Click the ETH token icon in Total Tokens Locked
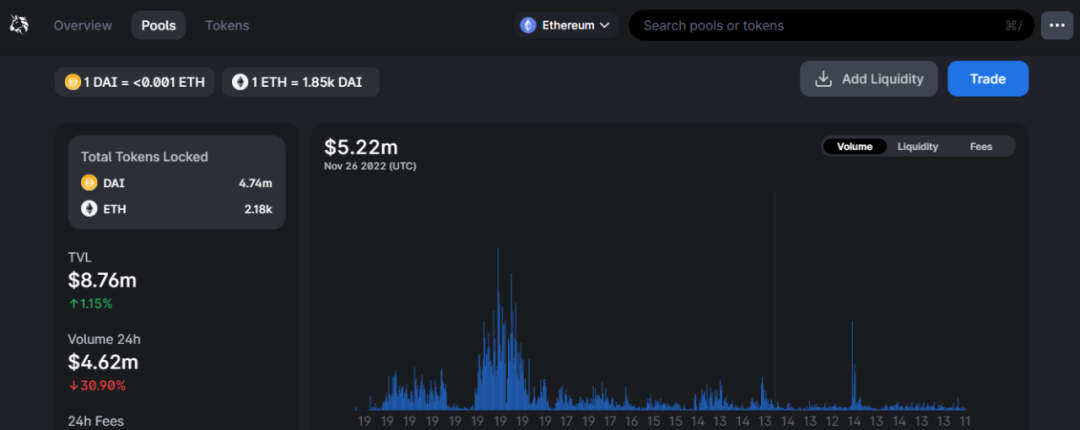The width and height of the screenshot is (1080, 430). pos(89,209)
